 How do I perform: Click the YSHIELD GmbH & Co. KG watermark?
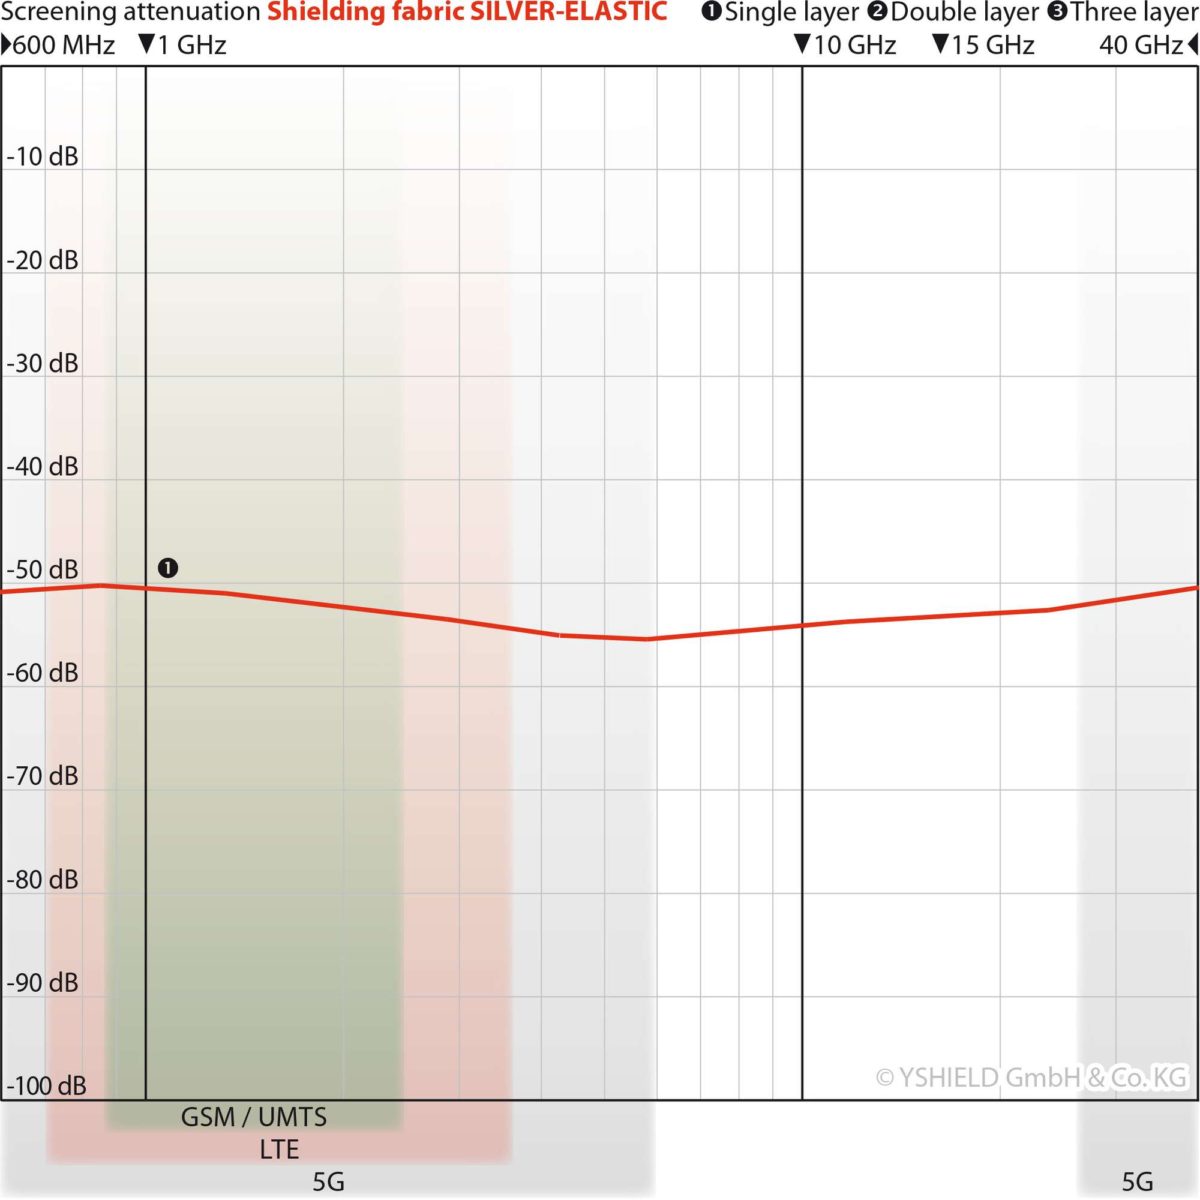[x=1030, y=1078]
